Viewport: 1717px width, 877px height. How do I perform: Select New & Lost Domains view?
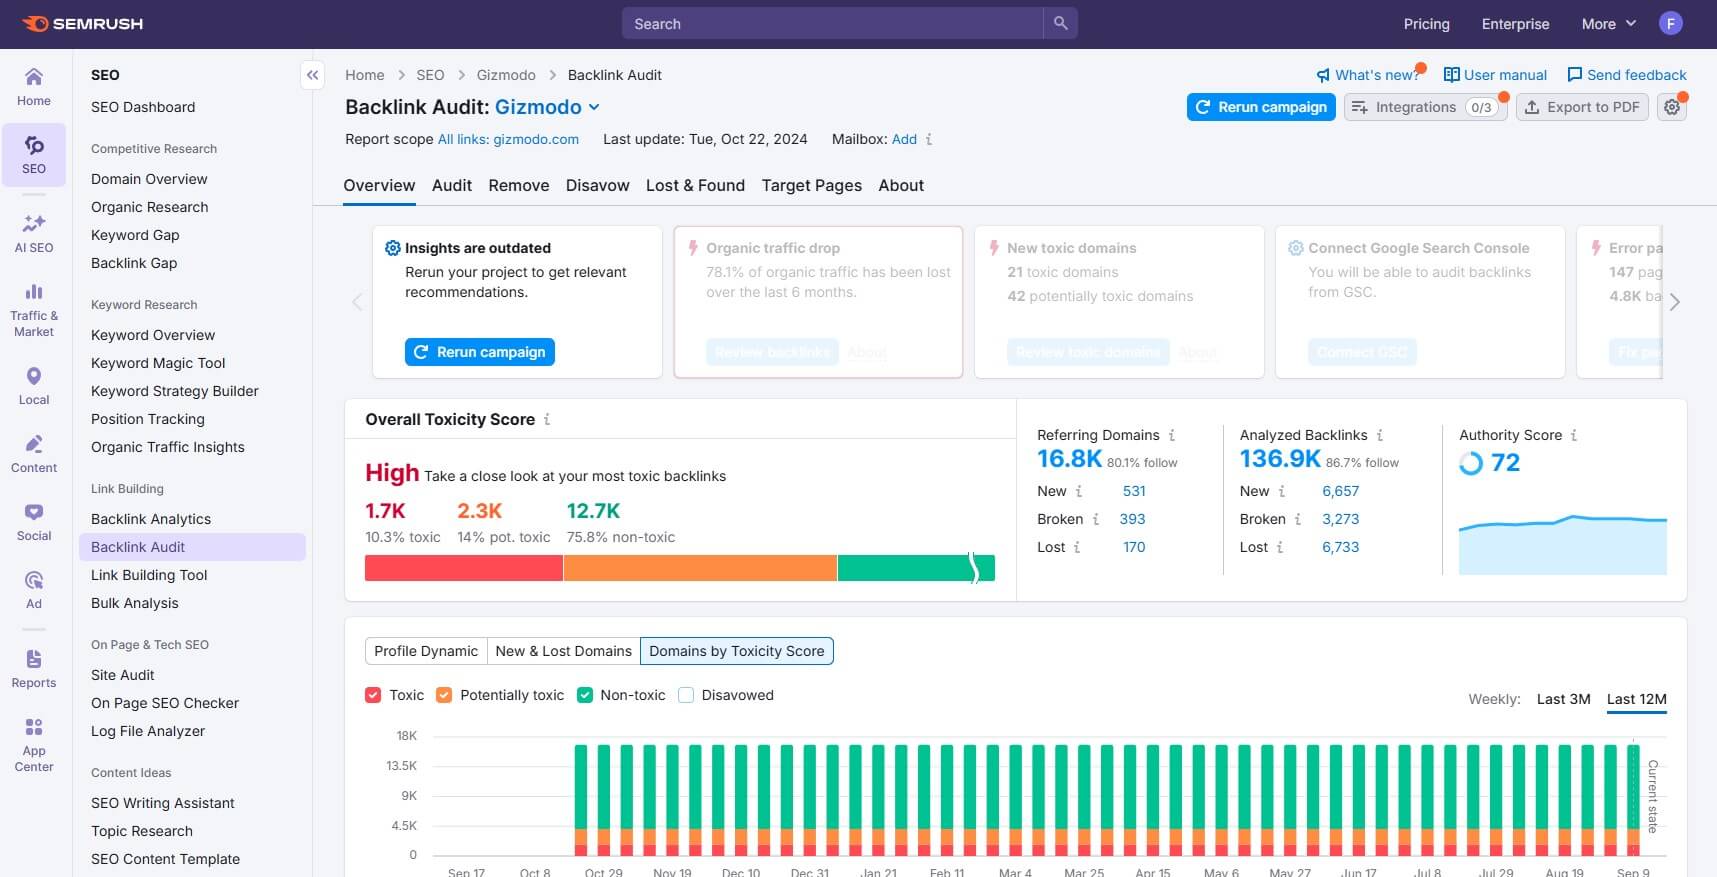click(563, 651)
